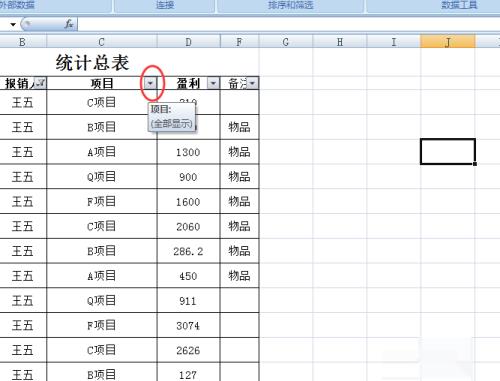Click the 统计总表 title cell
500x381 pixels.
point(92,62)
